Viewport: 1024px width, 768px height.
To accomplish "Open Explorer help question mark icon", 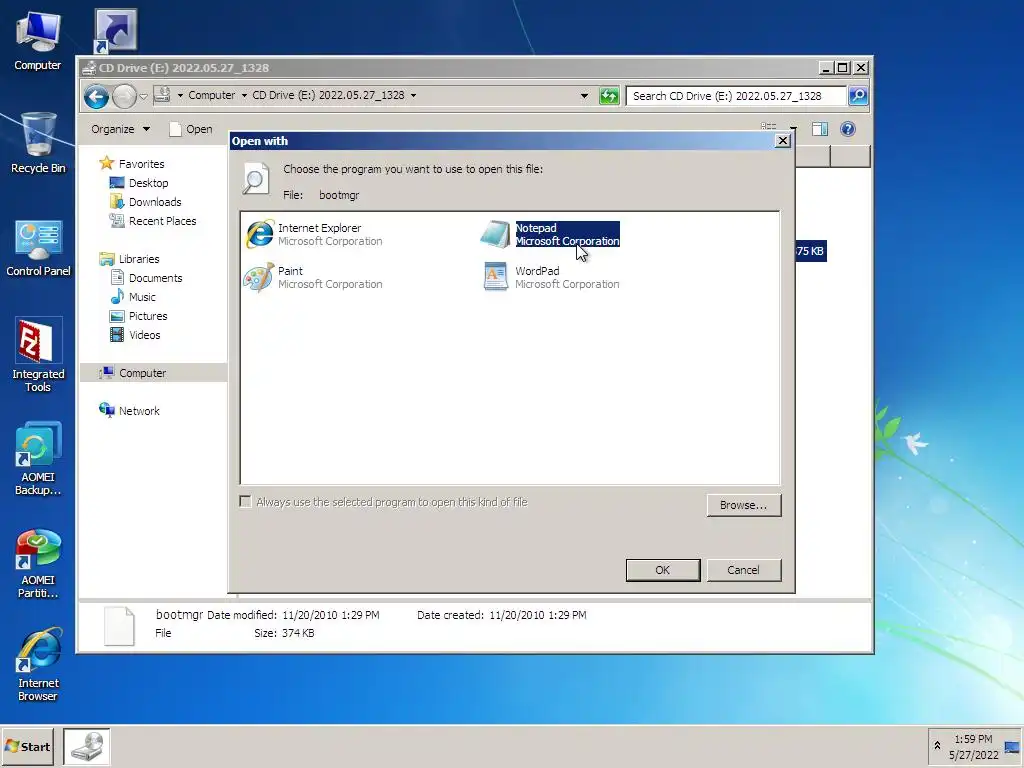I will 848,129.
